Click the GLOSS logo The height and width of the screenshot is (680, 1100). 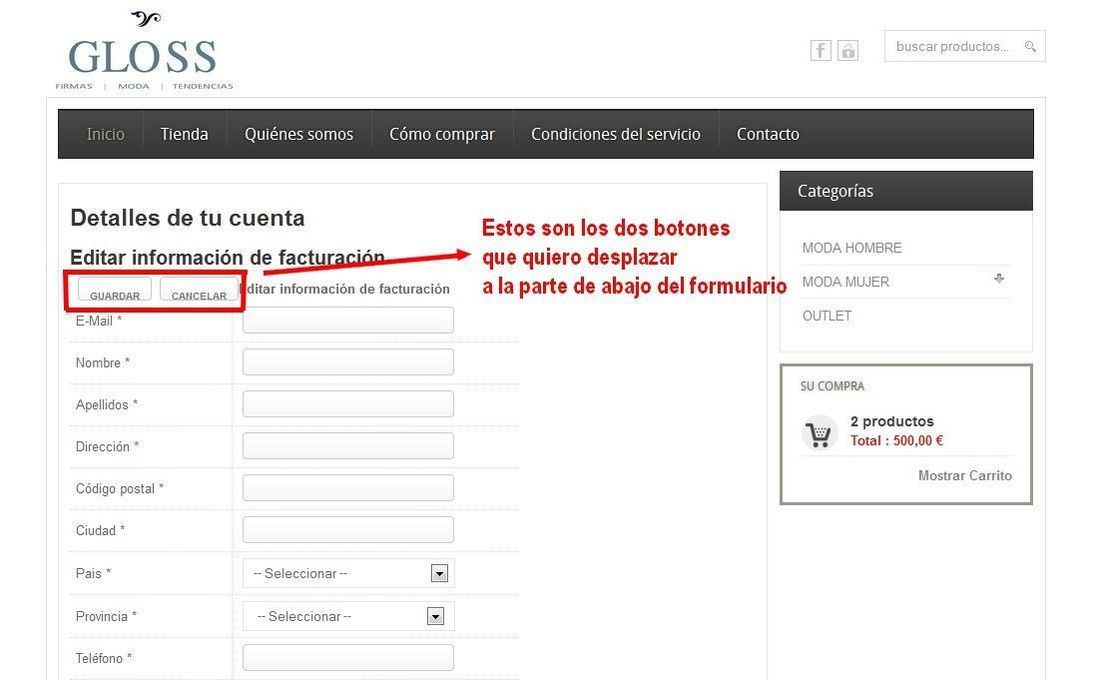(x=144, y=51)
